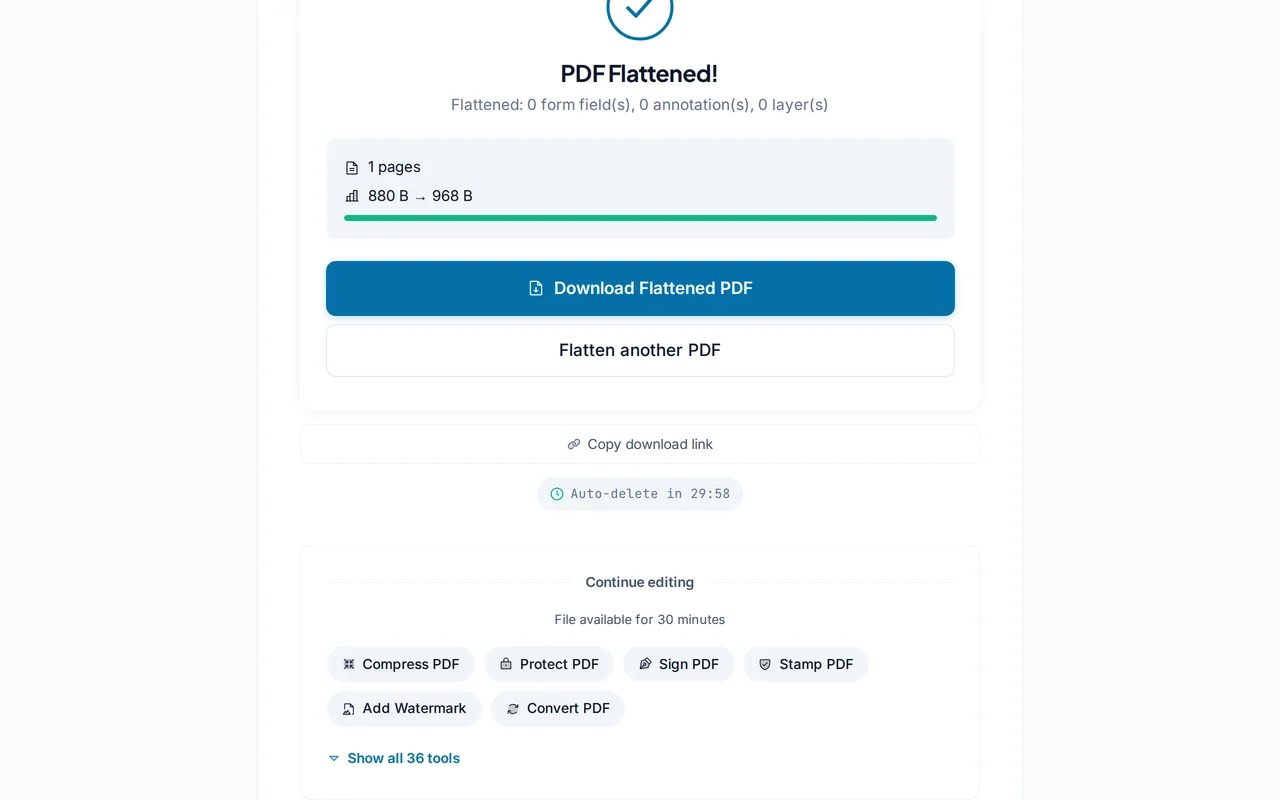Click the watermark icon on Add Watermark

pyautogui.click(x=349, y=709)
